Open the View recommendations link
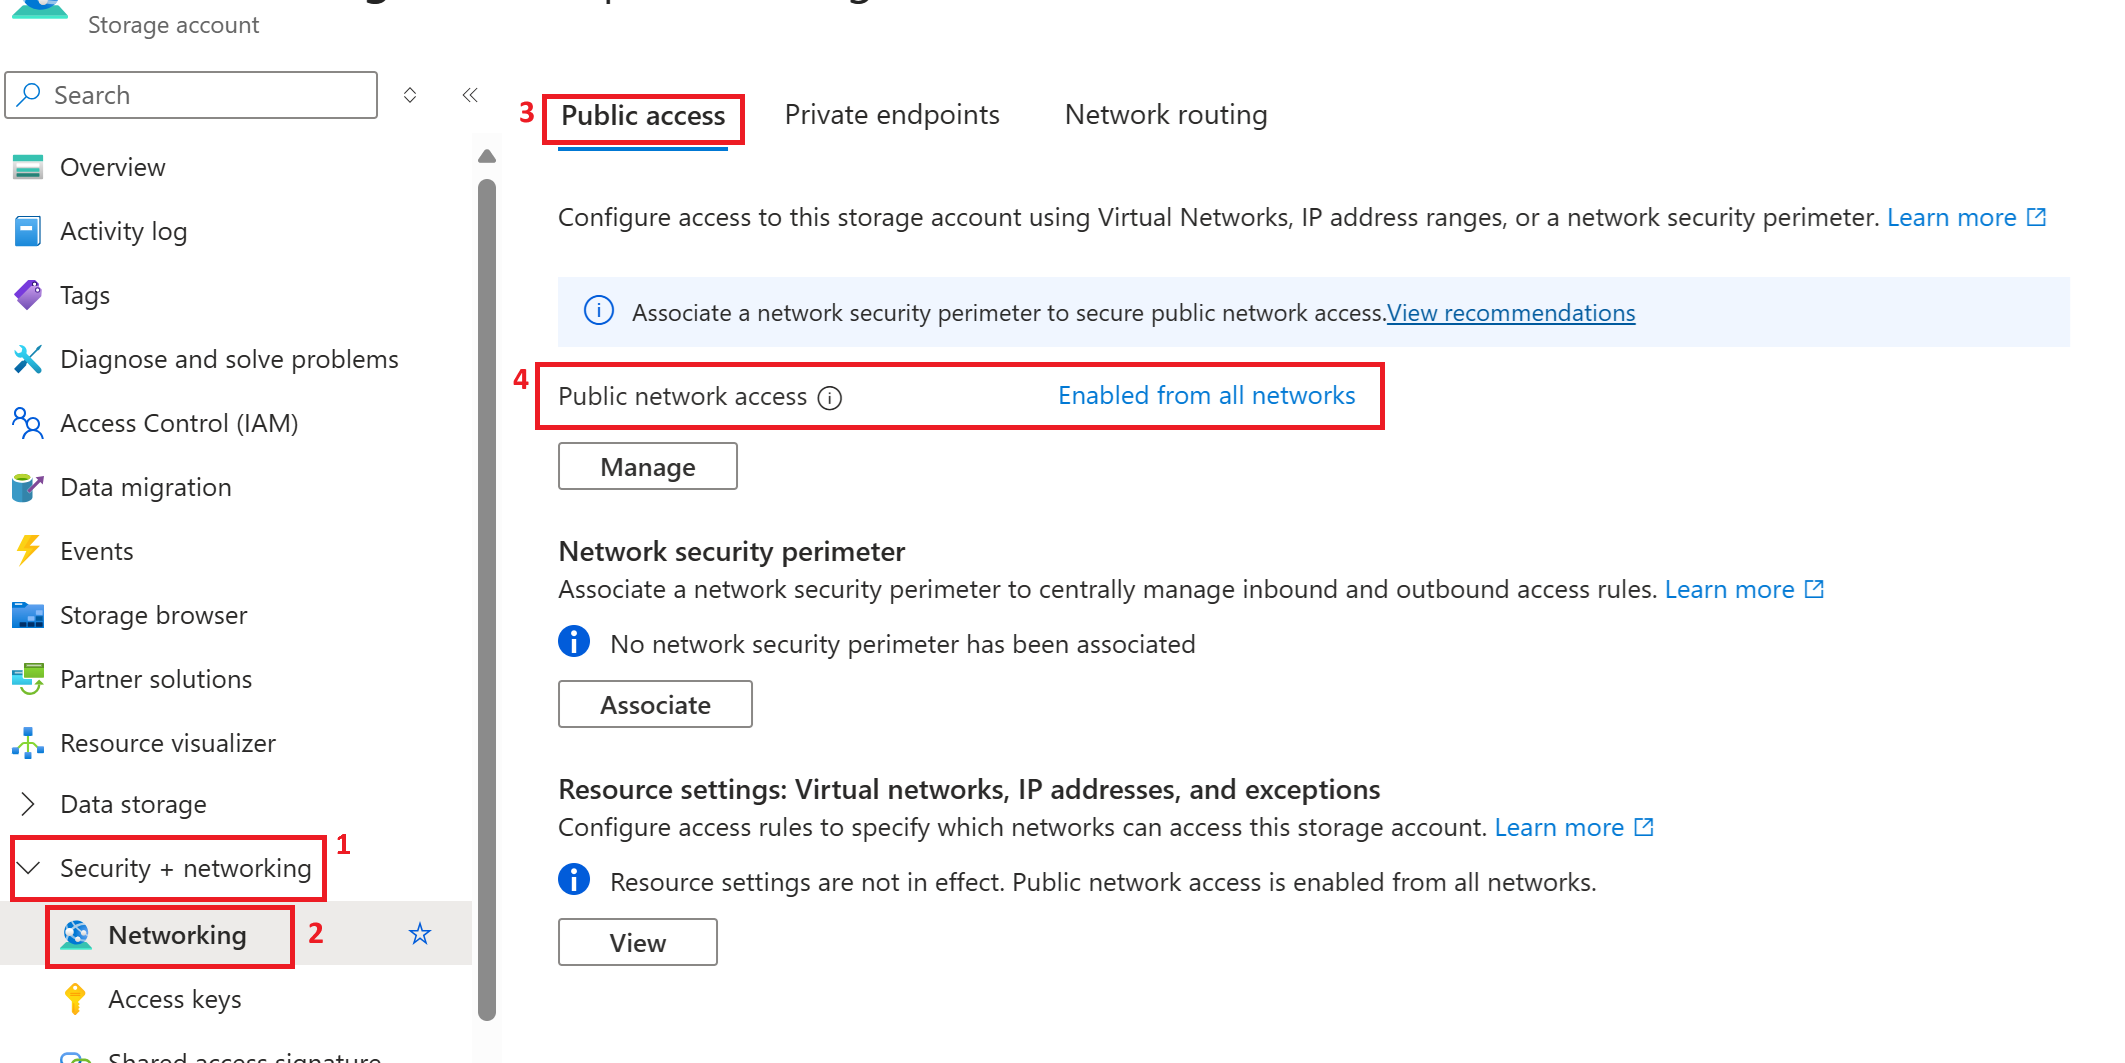This screenshot has height=1063, width=2125. pos(1511,313)
